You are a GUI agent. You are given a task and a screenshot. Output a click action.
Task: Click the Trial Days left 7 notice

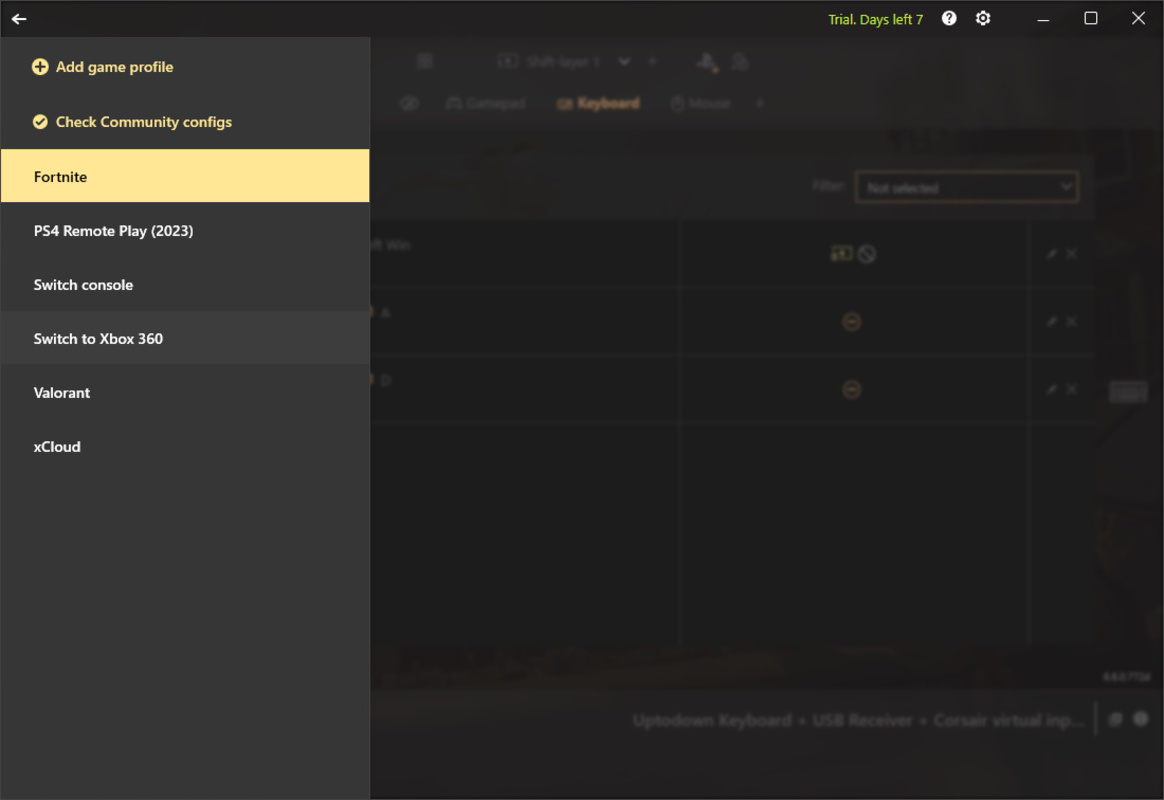[875, 19]
